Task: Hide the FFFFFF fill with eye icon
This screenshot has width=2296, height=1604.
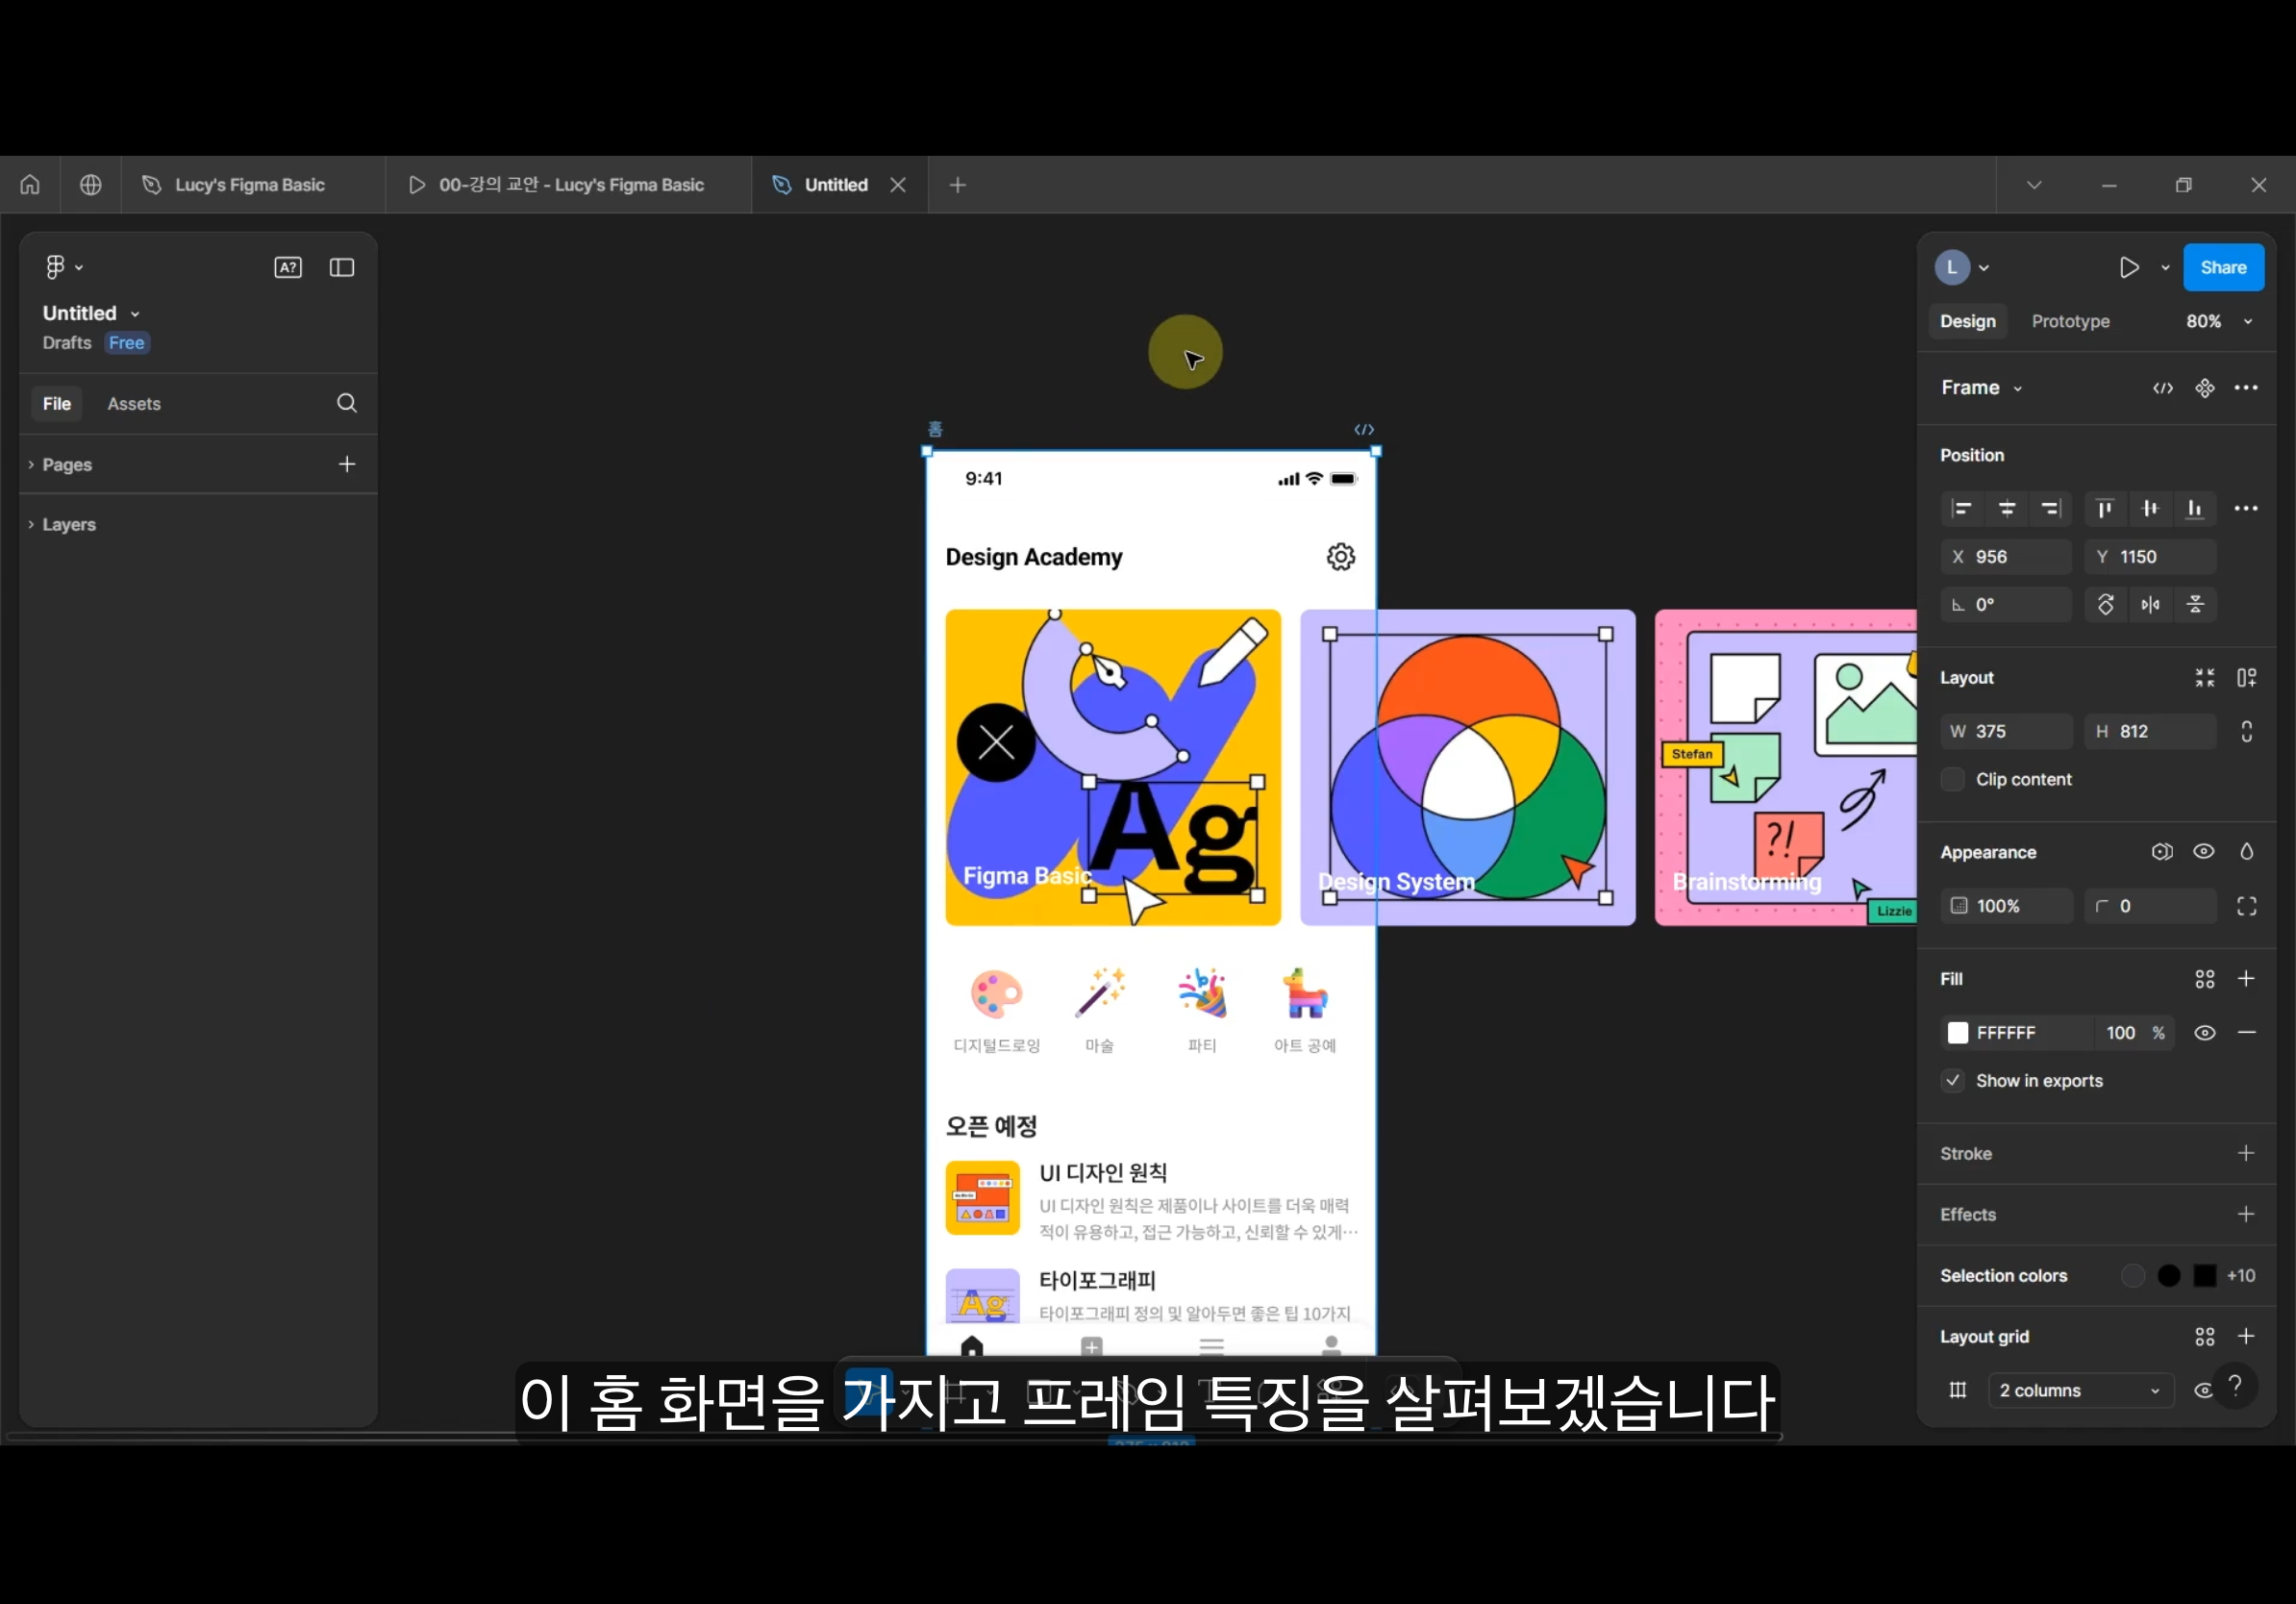Action: pos(2204,1033)
